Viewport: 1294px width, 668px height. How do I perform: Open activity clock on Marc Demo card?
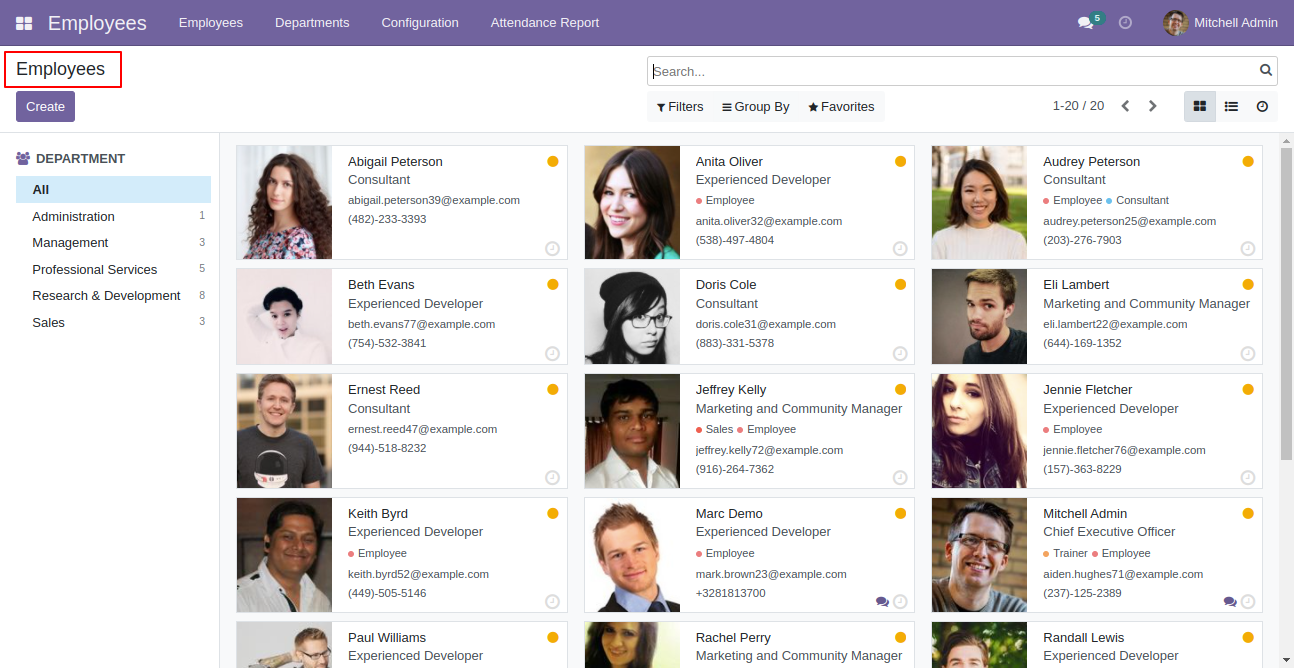[x=900, y=602]
